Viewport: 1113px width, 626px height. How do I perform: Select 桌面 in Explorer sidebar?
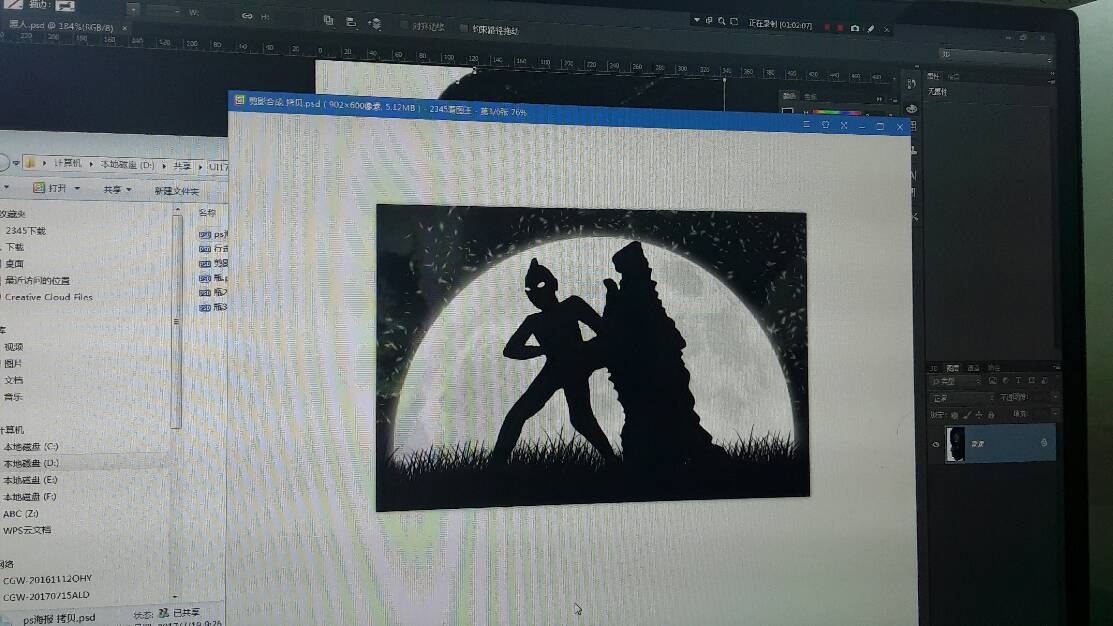(x=14, y=263)
